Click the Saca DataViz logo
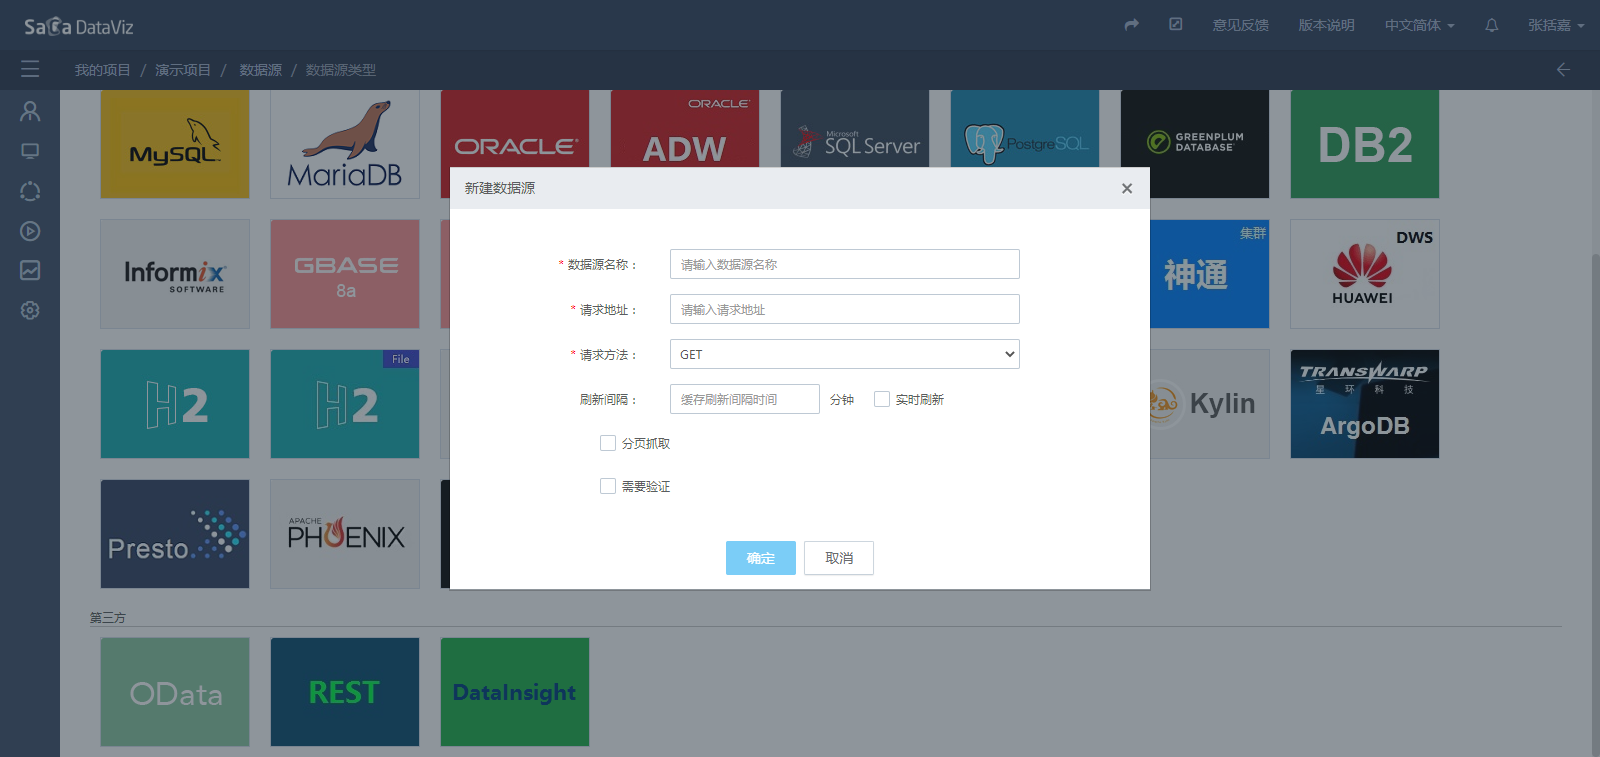Viewport: 1600px width, 757px height. point(79,26)
